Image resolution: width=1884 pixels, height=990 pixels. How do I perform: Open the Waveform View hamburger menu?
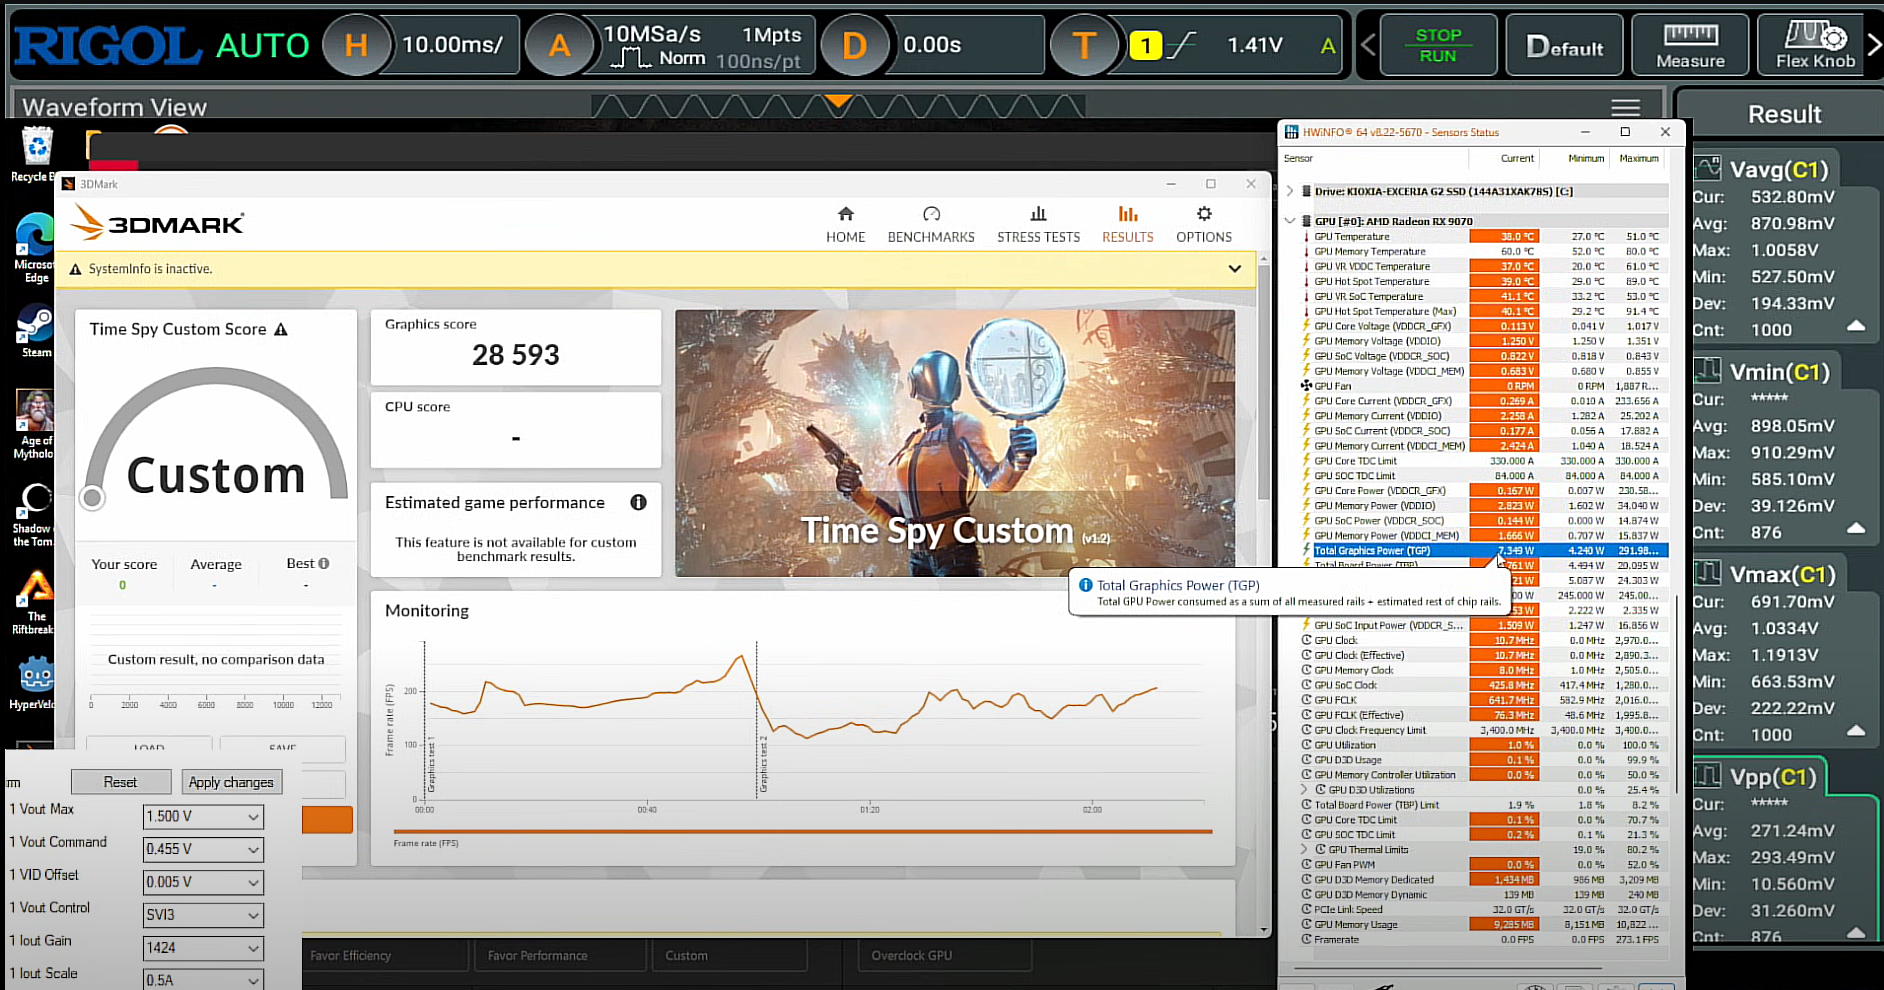coord(1625,107)
